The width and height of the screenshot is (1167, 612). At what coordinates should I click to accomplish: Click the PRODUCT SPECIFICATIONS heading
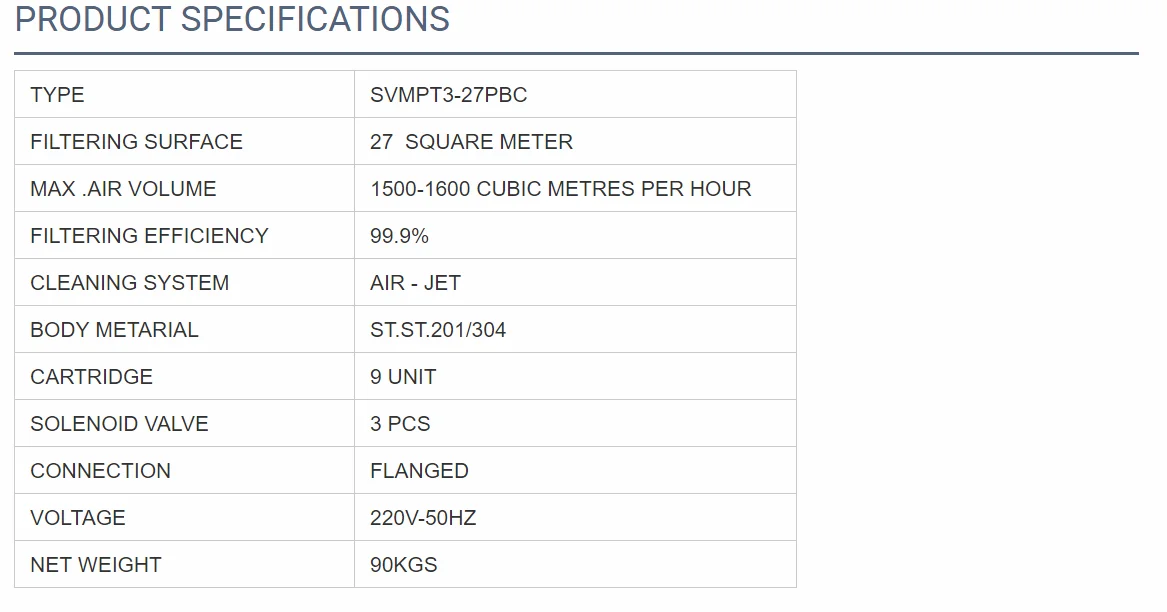(x=232, y=19)
